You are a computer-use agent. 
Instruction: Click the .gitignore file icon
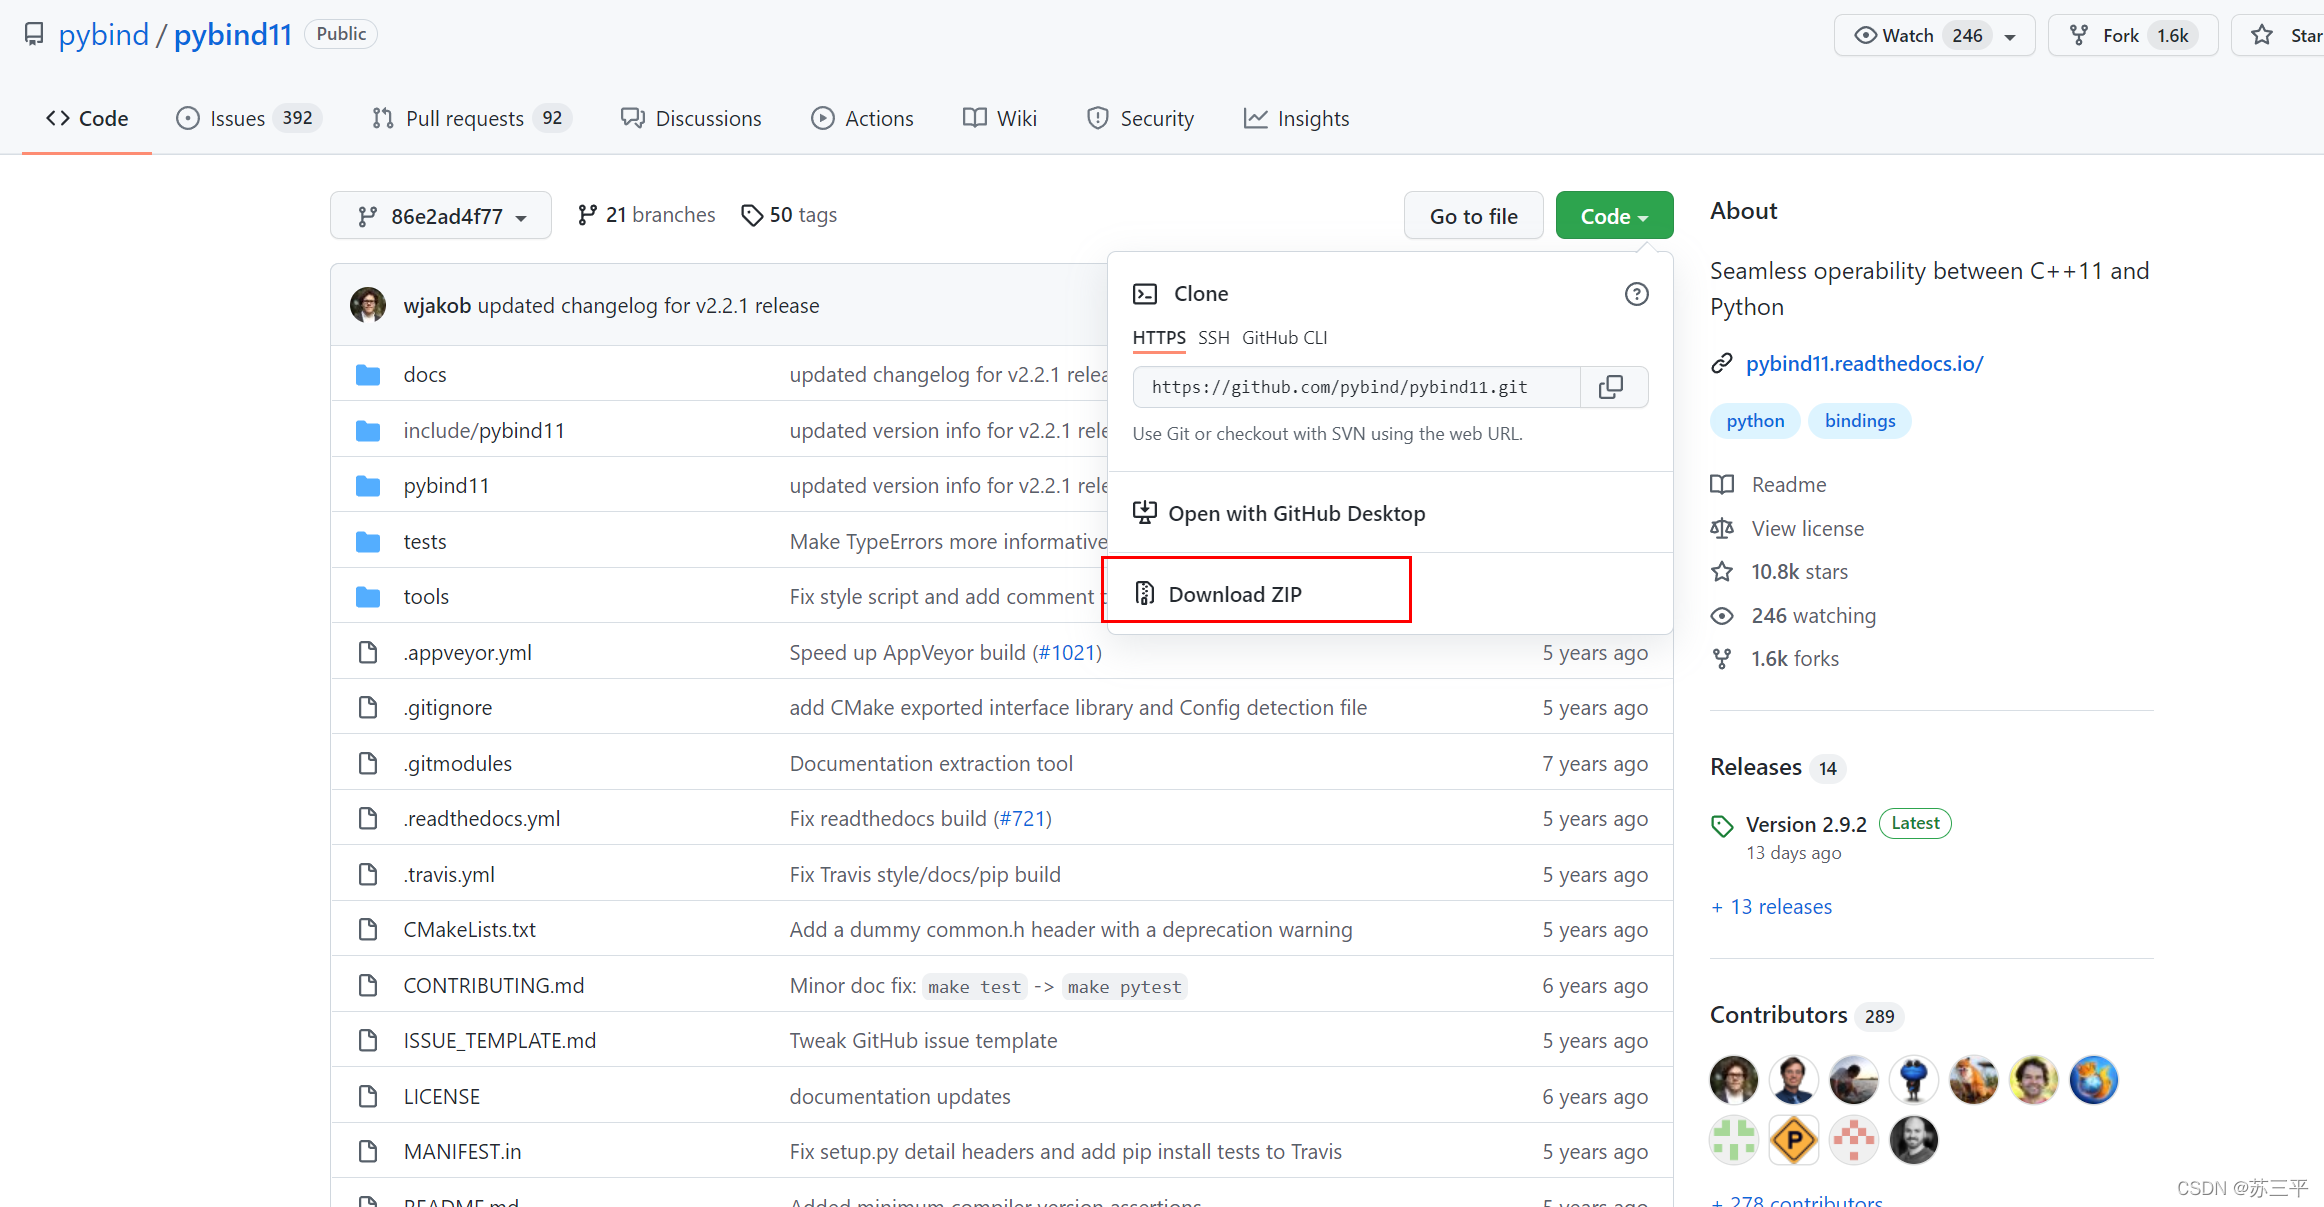click(368, 708)
